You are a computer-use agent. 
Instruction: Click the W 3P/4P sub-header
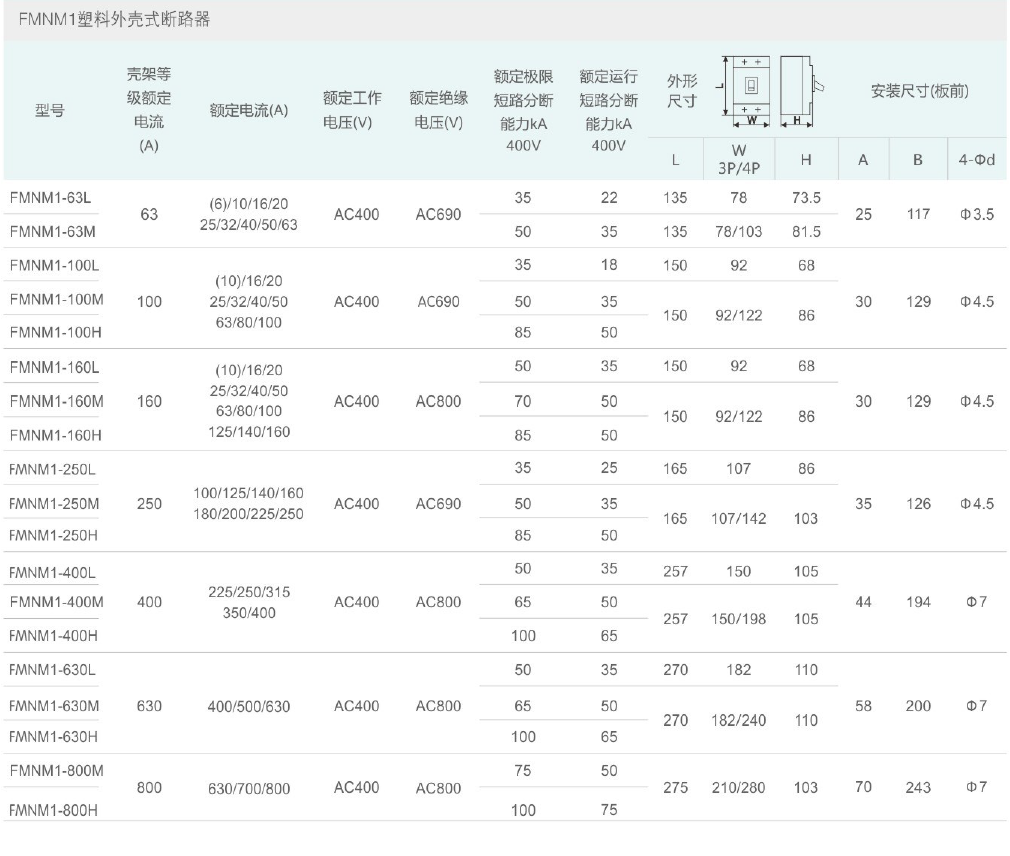(x=739, y=161)
